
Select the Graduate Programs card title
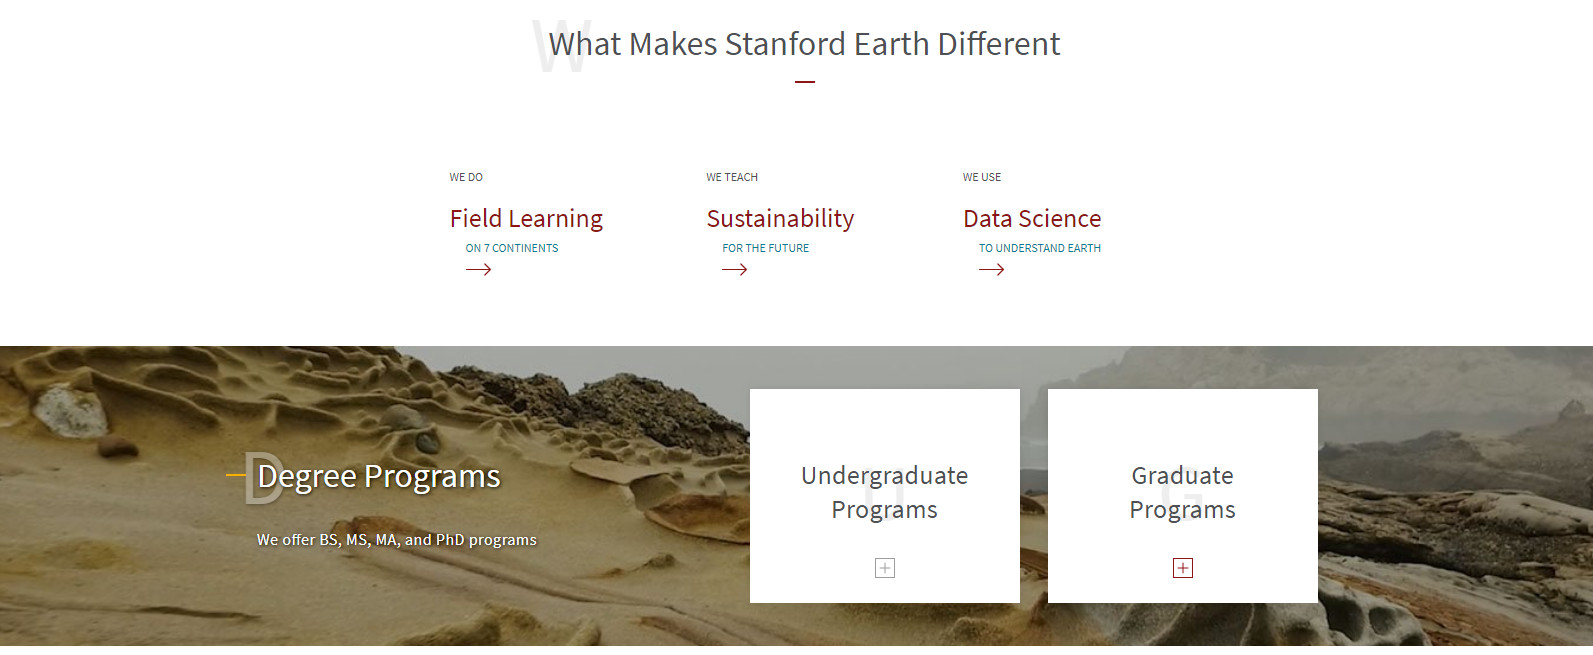[x=1183, y=492]
